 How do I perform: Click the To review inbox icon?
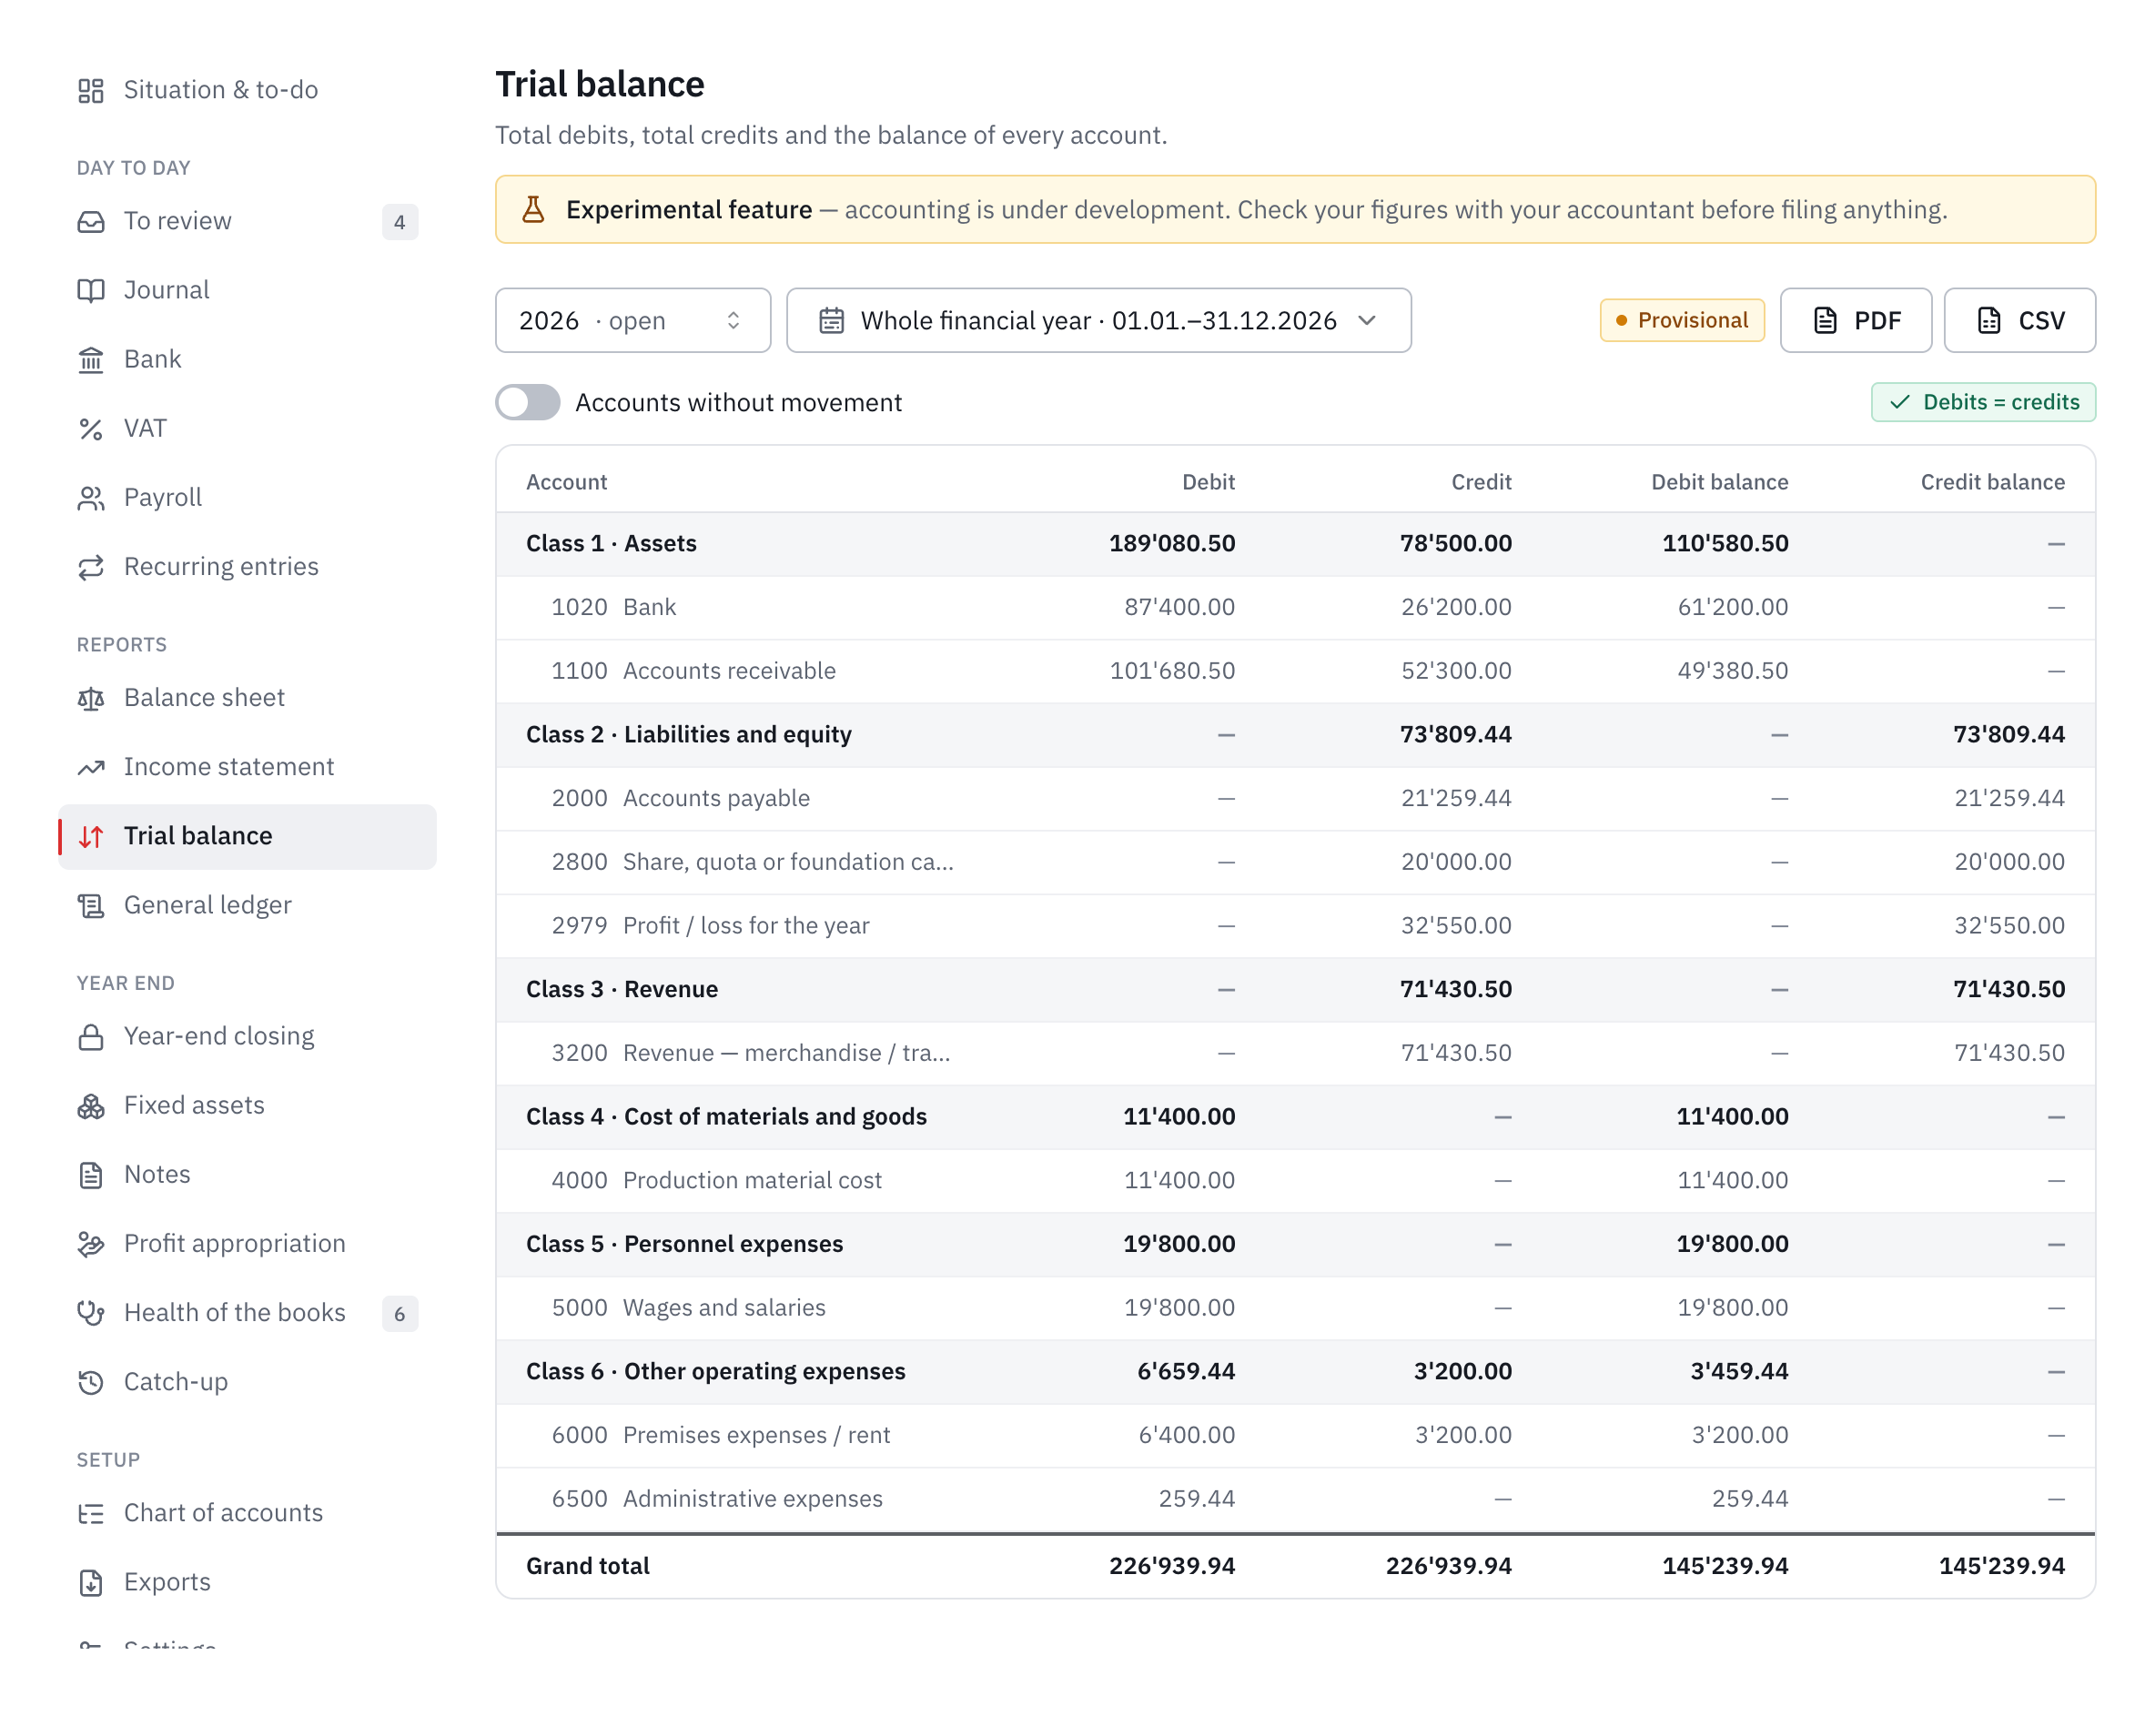point(91,221)
